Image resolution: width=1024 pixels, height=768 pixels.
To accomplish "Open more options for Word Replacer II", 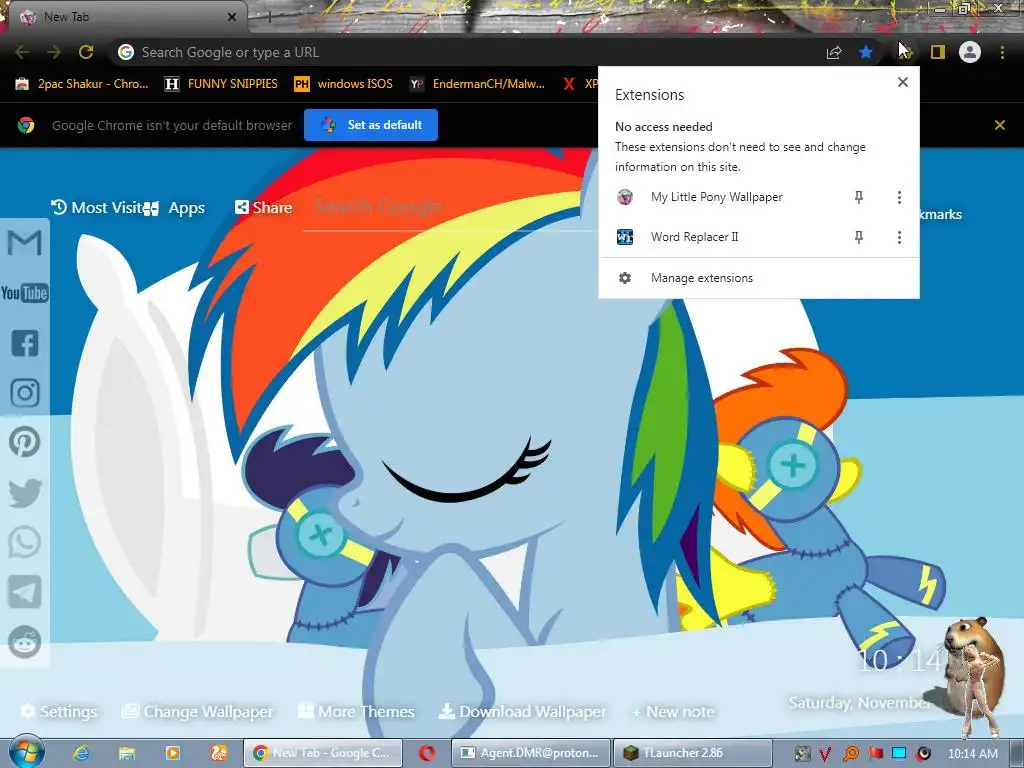I will click(x=899, y=237).
